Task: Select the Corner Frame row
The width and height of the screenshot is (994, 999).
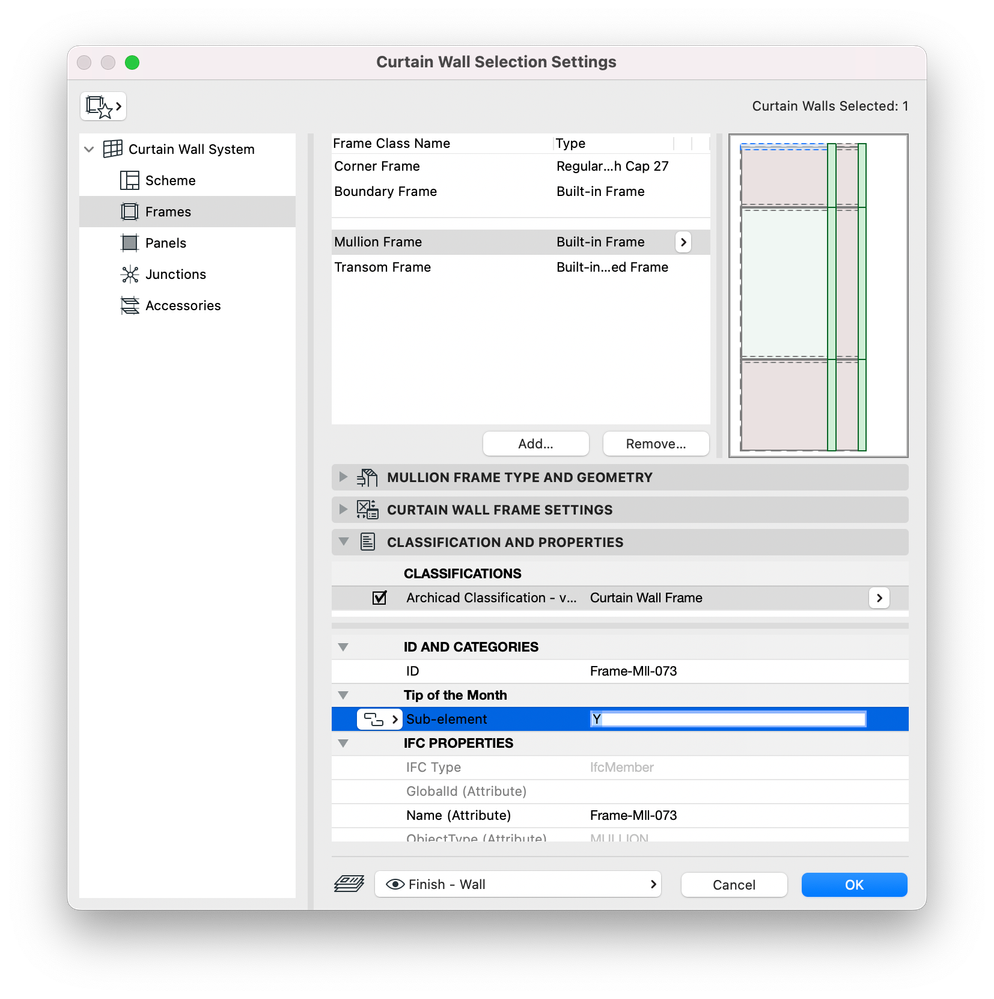Action: [521, 166]
